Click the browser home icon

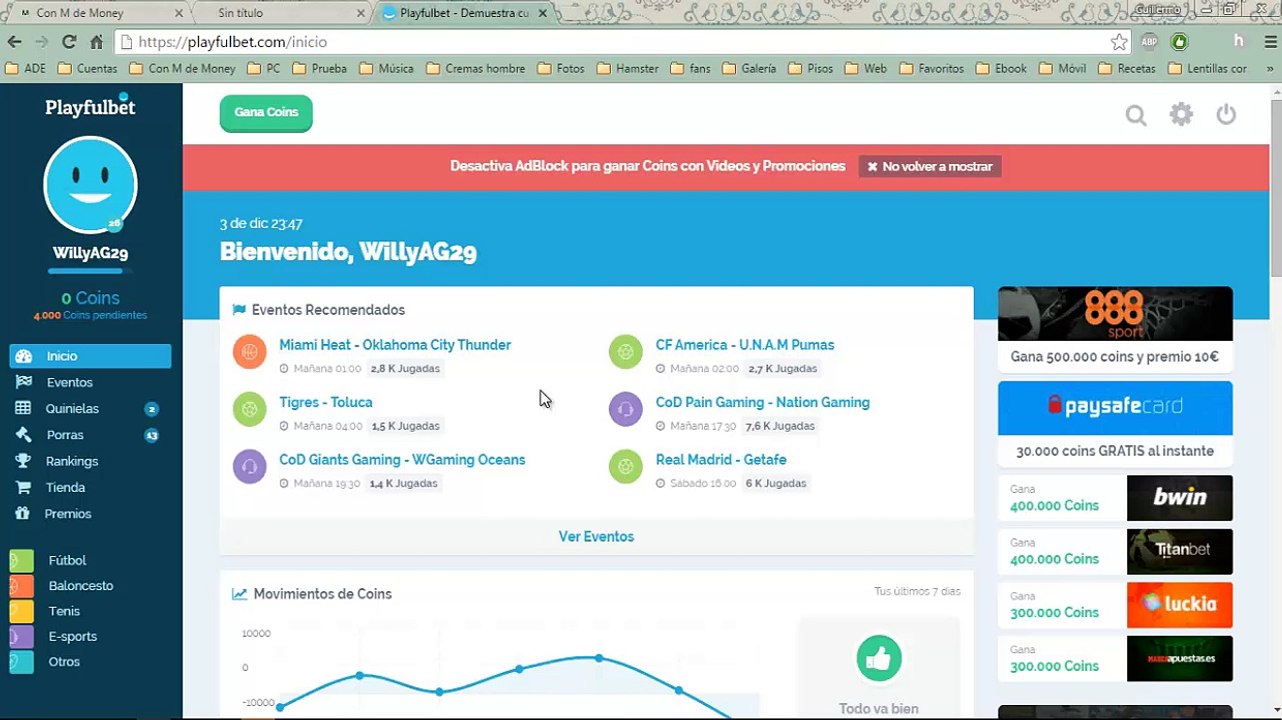96,42
